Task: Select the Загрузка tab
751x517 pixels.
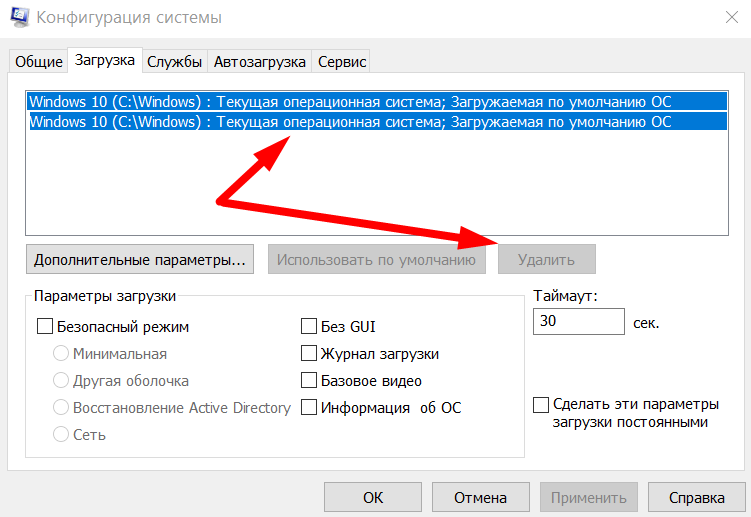Action: [105, 60]
